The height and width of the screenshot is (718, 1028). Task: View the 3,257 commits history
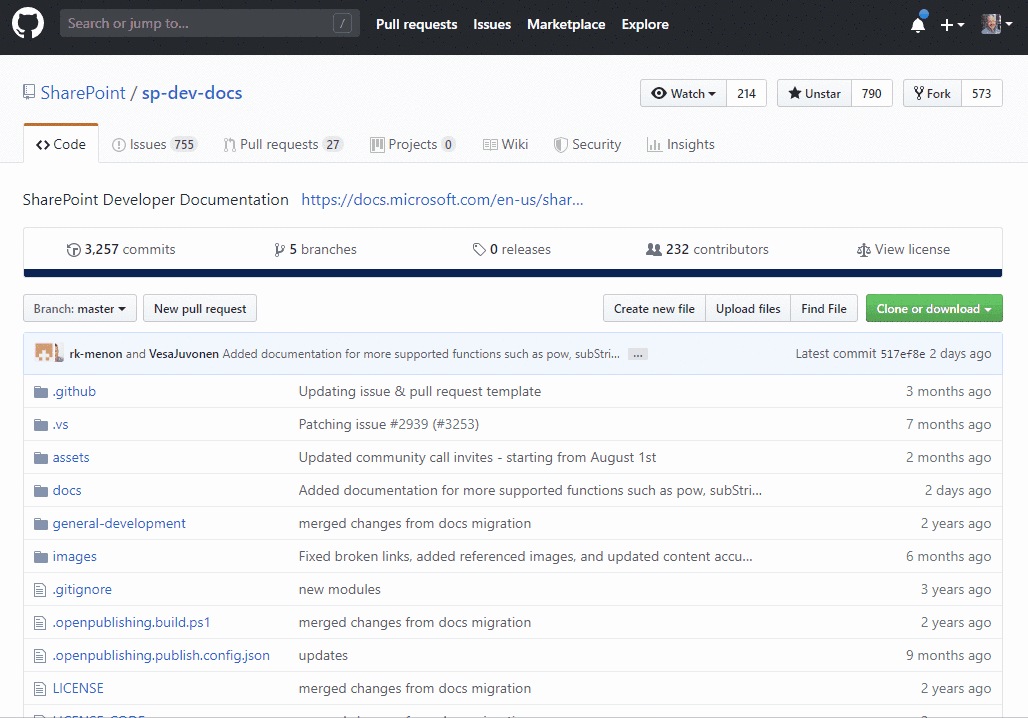point(121,249)
